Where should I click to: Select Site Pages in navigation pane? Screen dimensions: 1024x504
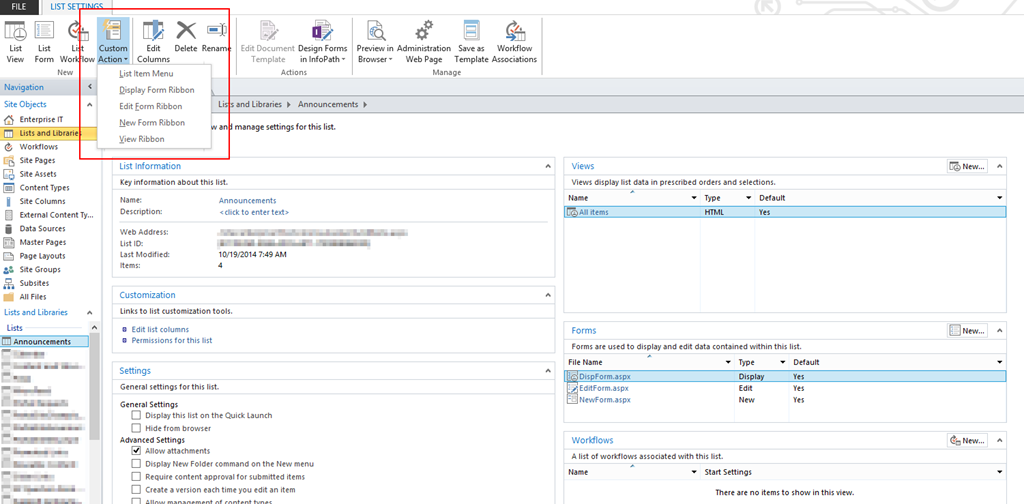click(37, 160)
